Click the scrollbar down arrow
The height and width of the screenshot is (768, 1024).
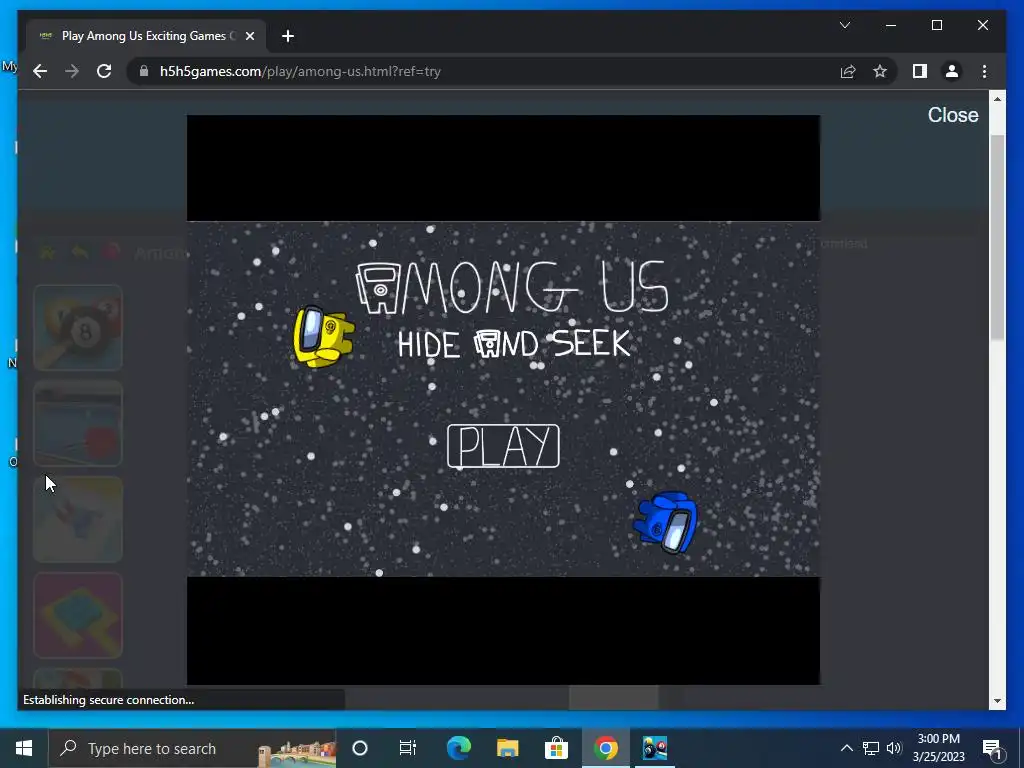point(997,701)
